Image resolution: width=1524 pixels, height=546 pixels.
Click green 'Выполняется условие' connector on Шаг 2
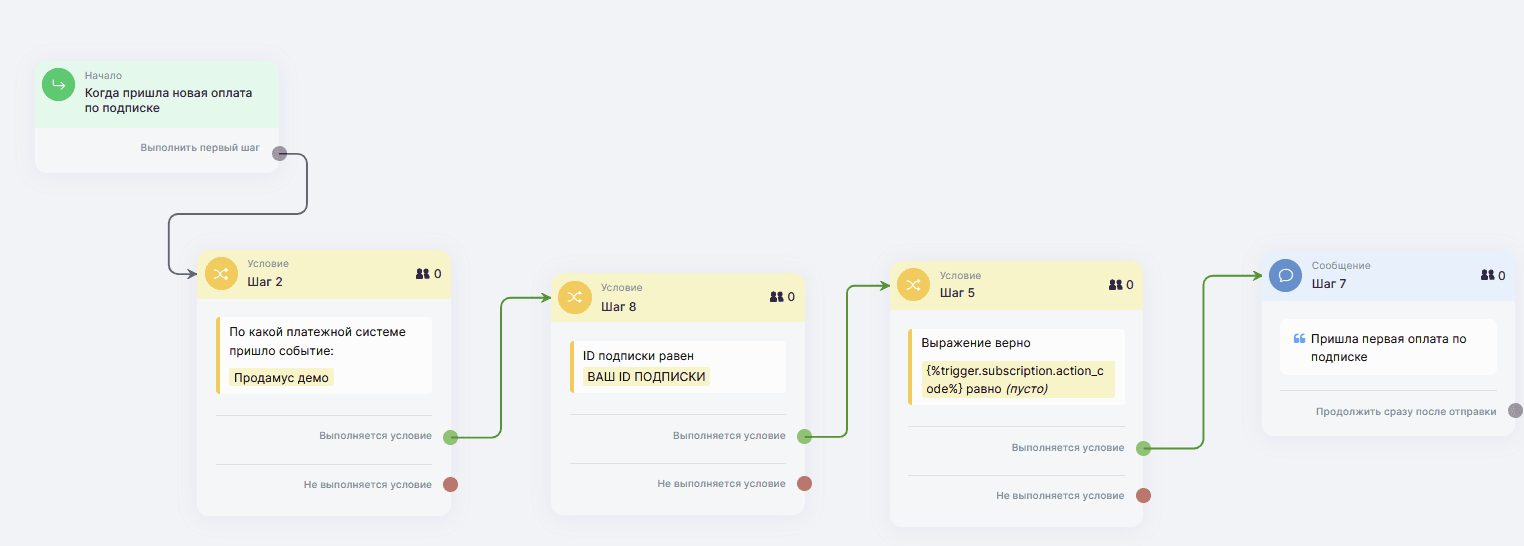[x=450, y=437]
